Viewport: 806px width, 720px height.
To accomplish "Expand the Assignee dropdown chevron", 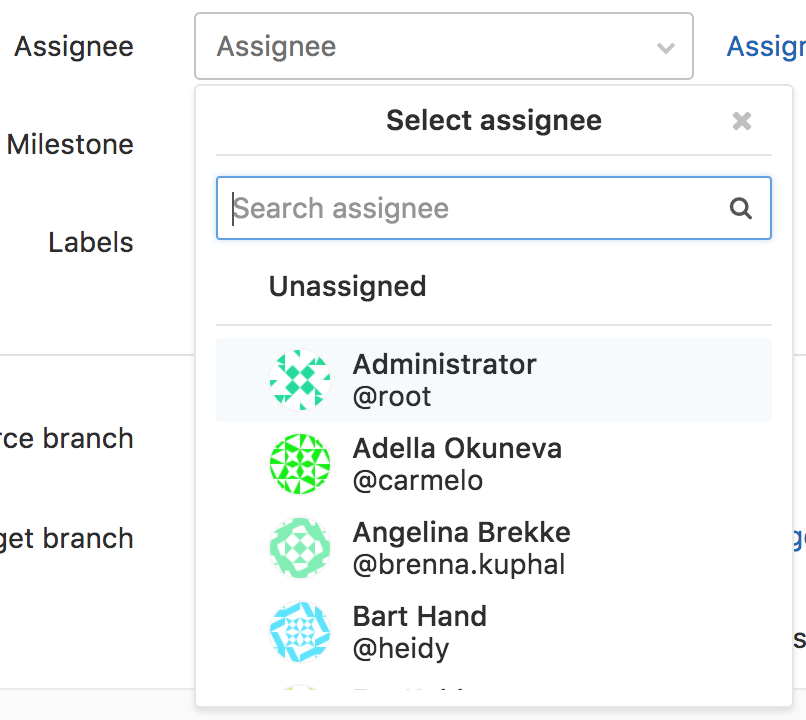I will (666, 48).
